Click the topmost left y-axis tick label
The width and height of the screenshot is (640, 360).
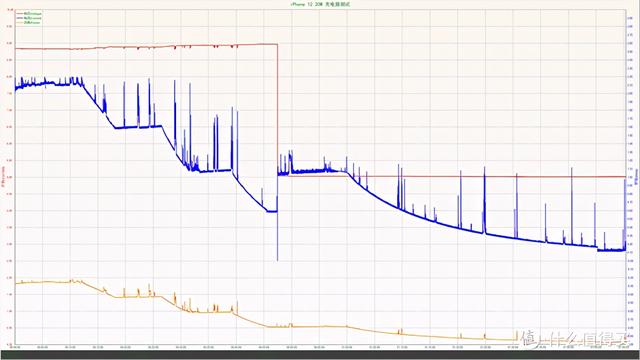(x=9, y=9)
